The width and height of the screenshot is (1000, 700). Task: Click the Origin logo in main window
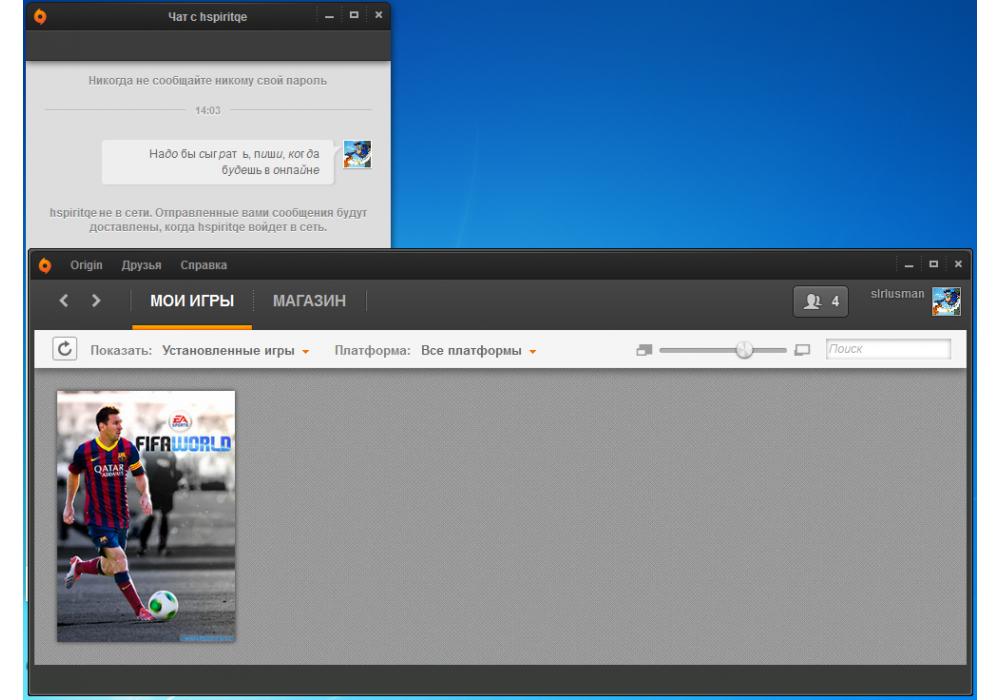tap(45, 265)
